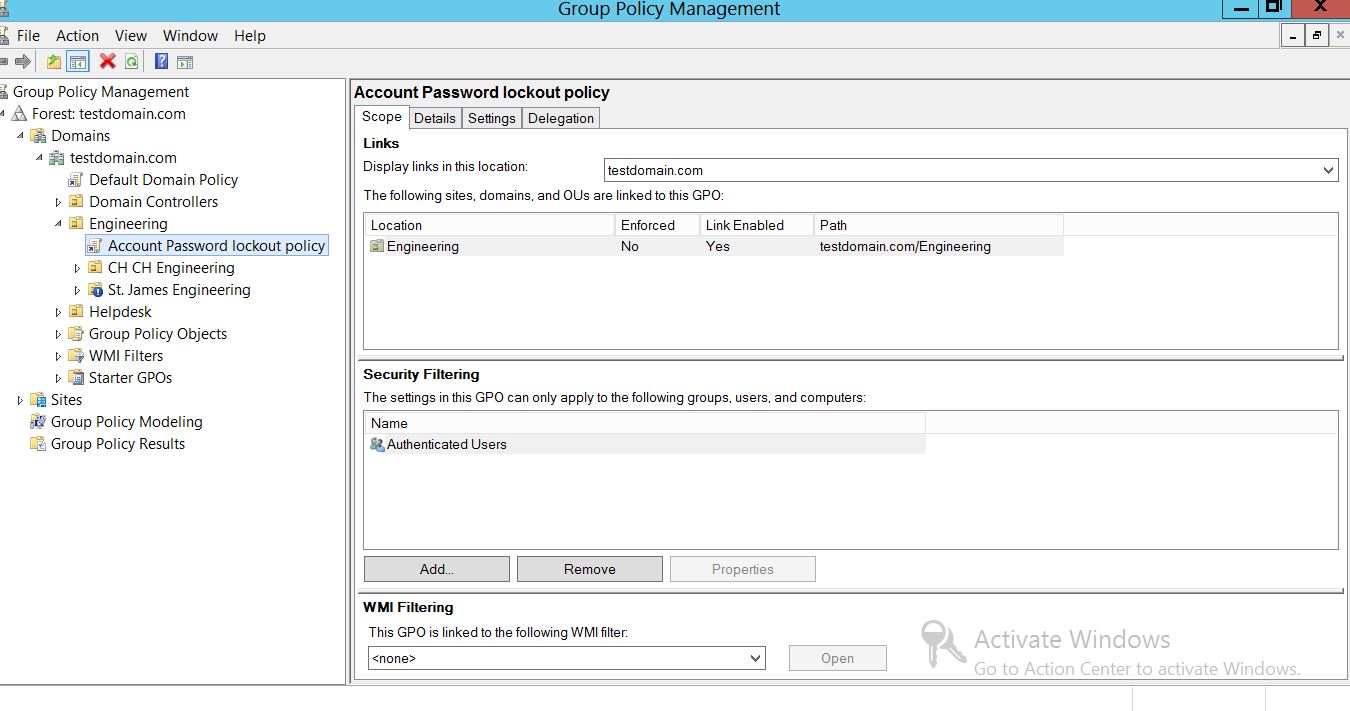
Task: Expand the WMI Filters node
Action: tap(58, 356)
